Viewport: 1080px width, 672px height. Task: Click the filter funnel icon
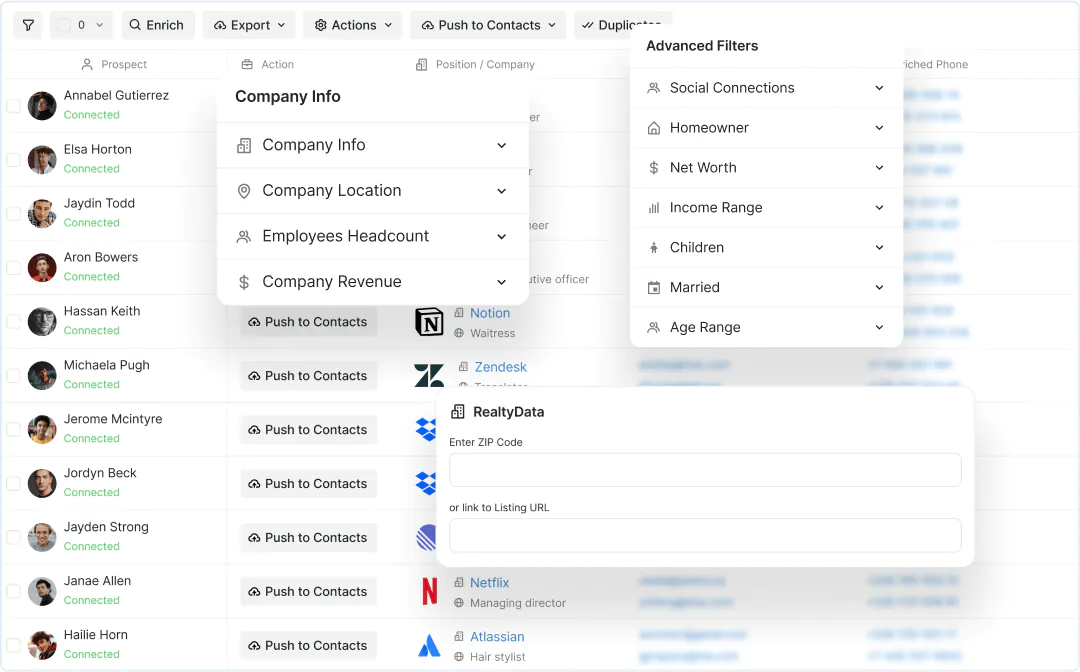click(28, 25)
